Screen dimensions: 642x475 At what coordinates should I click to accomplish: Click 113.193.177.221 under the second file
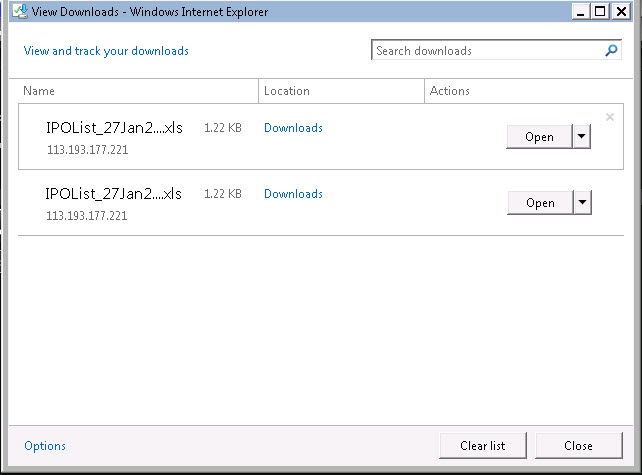pyautogui.click(x=87, y=215)
